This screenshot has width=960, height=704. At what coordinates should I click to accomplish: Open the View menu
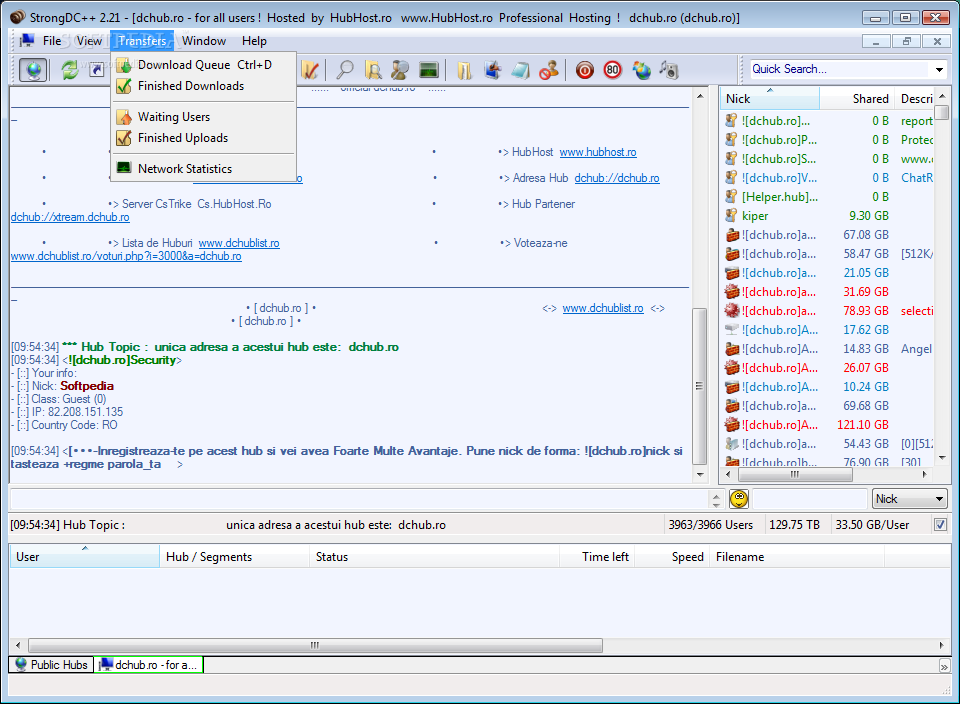pyautogui.click(x=89, y=41)
